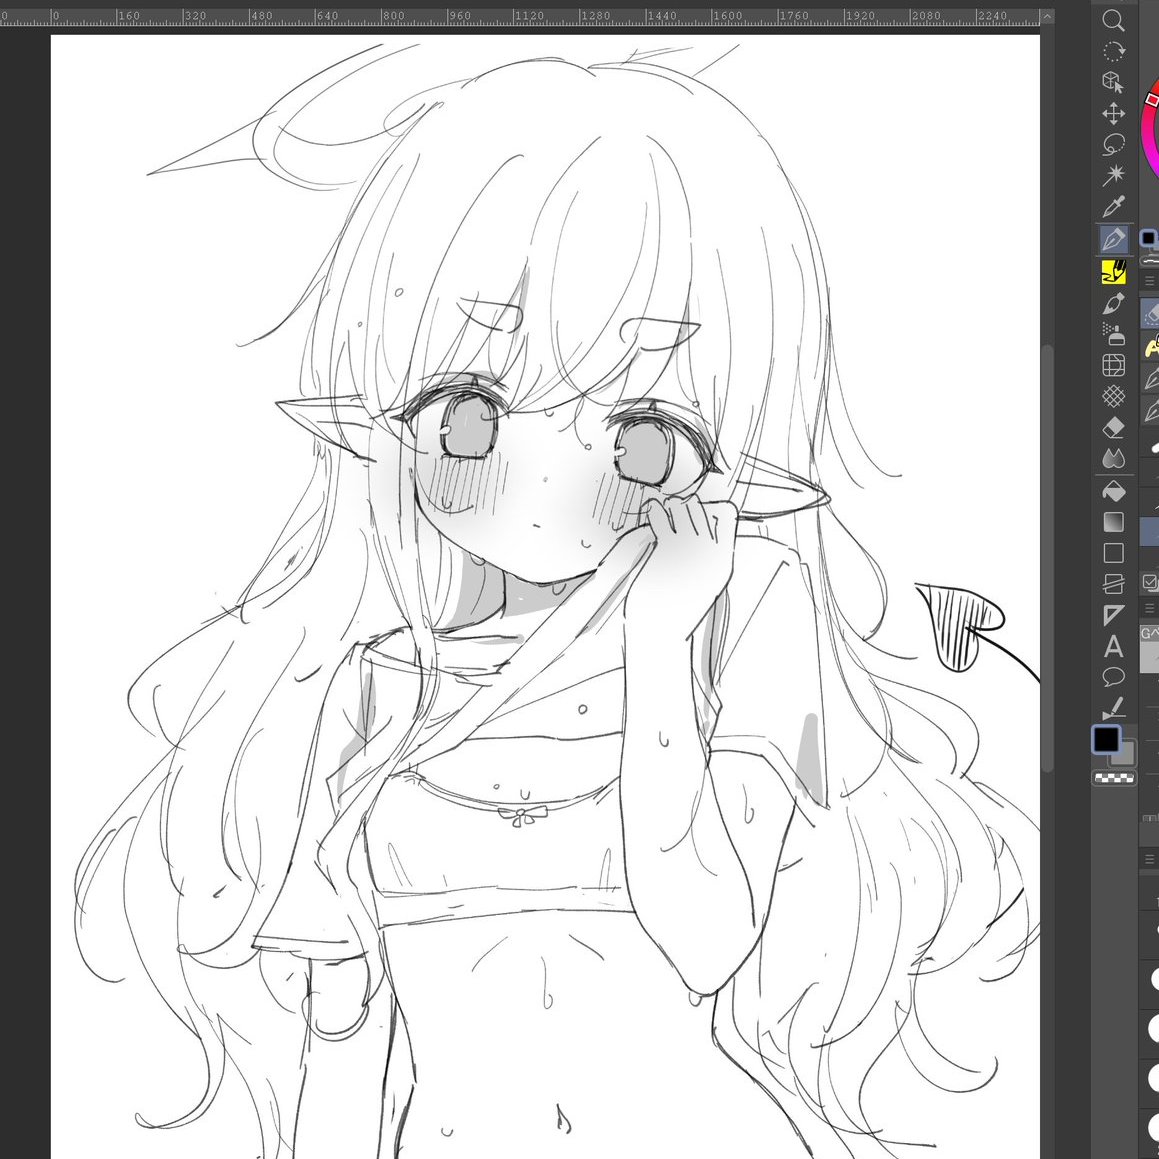Select the Text tool letter A
This screenshot has height=1159, width=1159.
1113,647
